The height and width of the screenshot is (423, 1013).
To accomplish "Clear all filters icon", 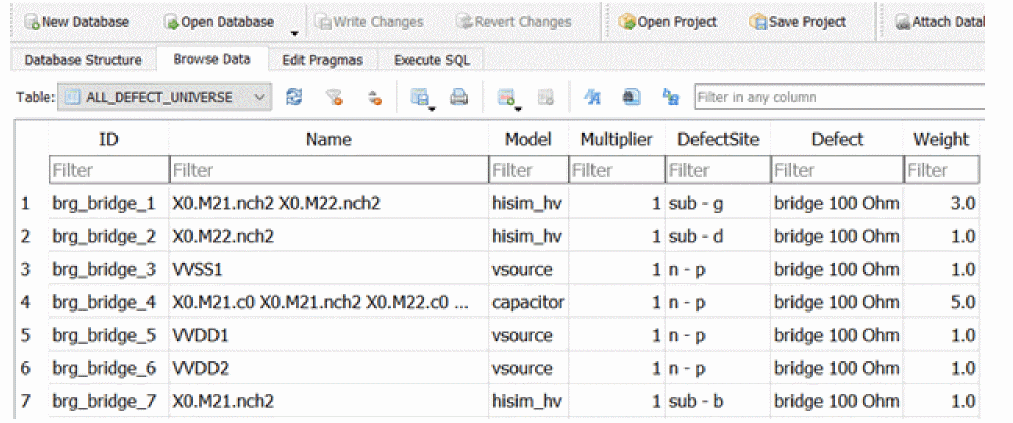I will pyautogui.click(x=335, y=97).
